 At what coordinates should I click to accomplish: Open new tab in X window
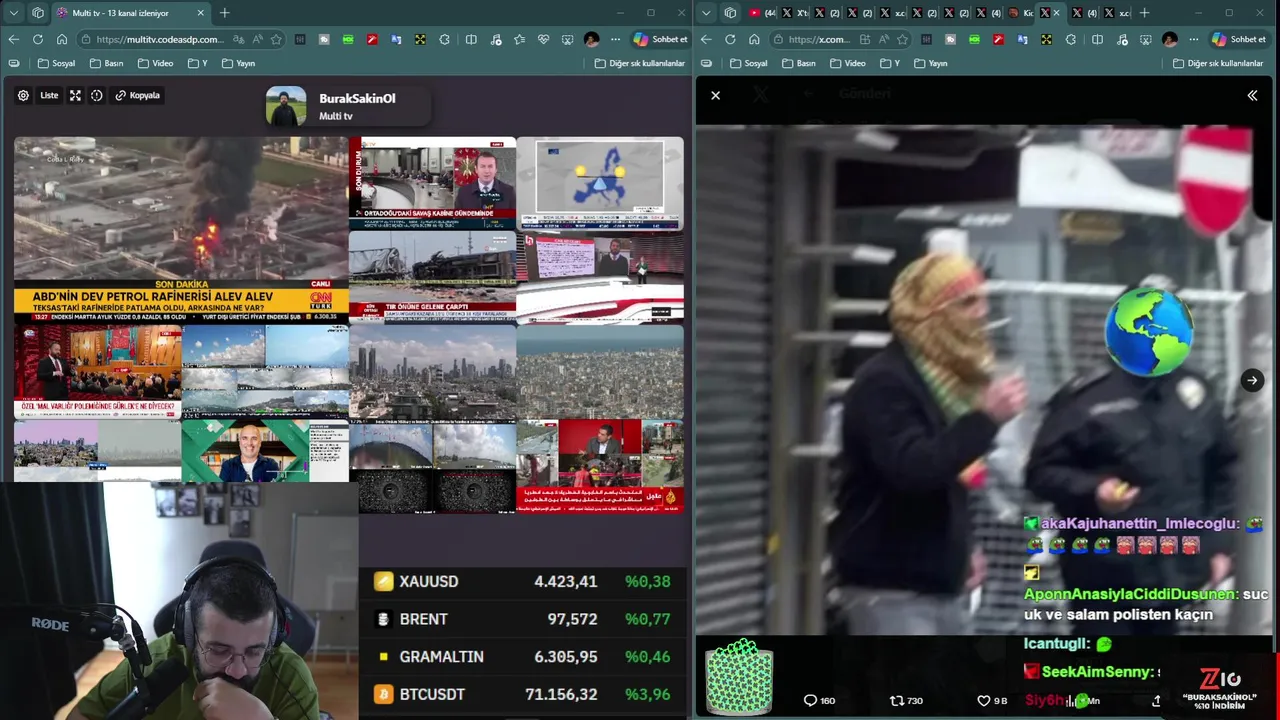point(1144,13)
